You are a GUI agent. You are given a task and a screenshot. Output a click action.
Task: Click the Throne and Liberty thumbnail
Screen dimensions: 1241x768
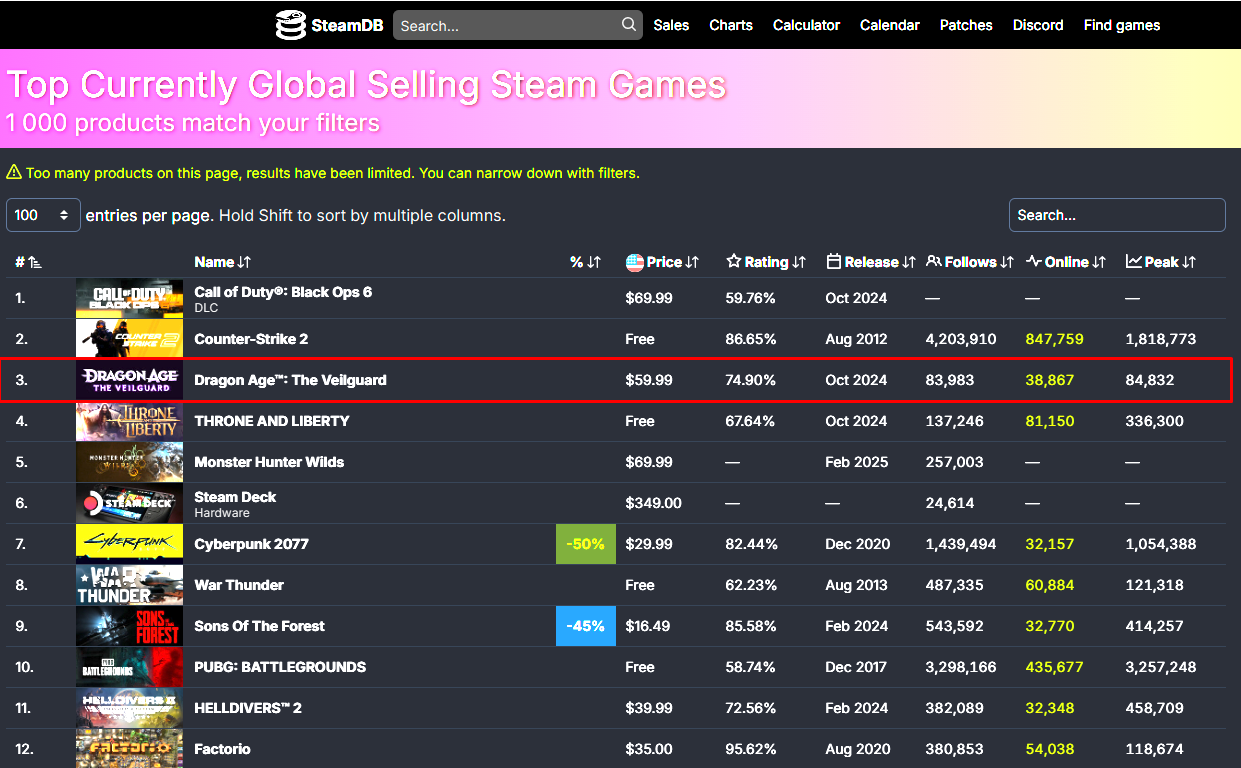point(130,421)
